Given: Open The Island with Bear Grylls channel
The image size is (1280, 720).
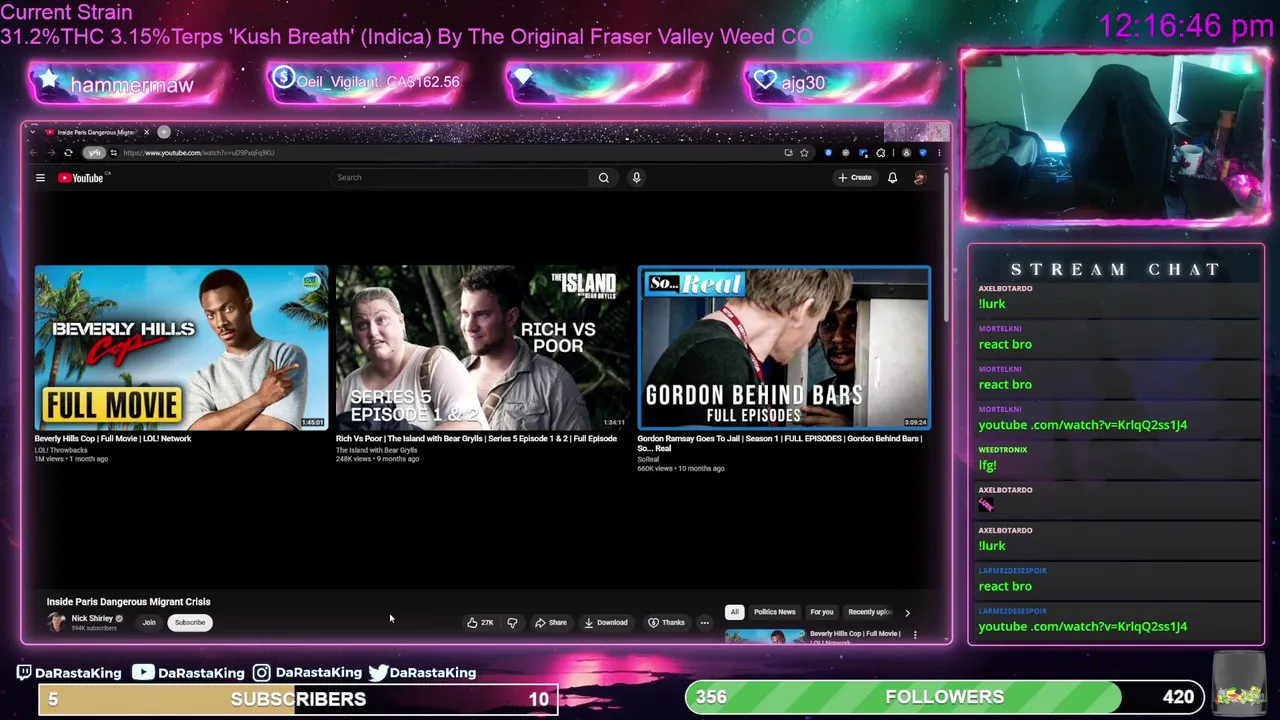Looking at the screenshot, I should tap(376, 450).
